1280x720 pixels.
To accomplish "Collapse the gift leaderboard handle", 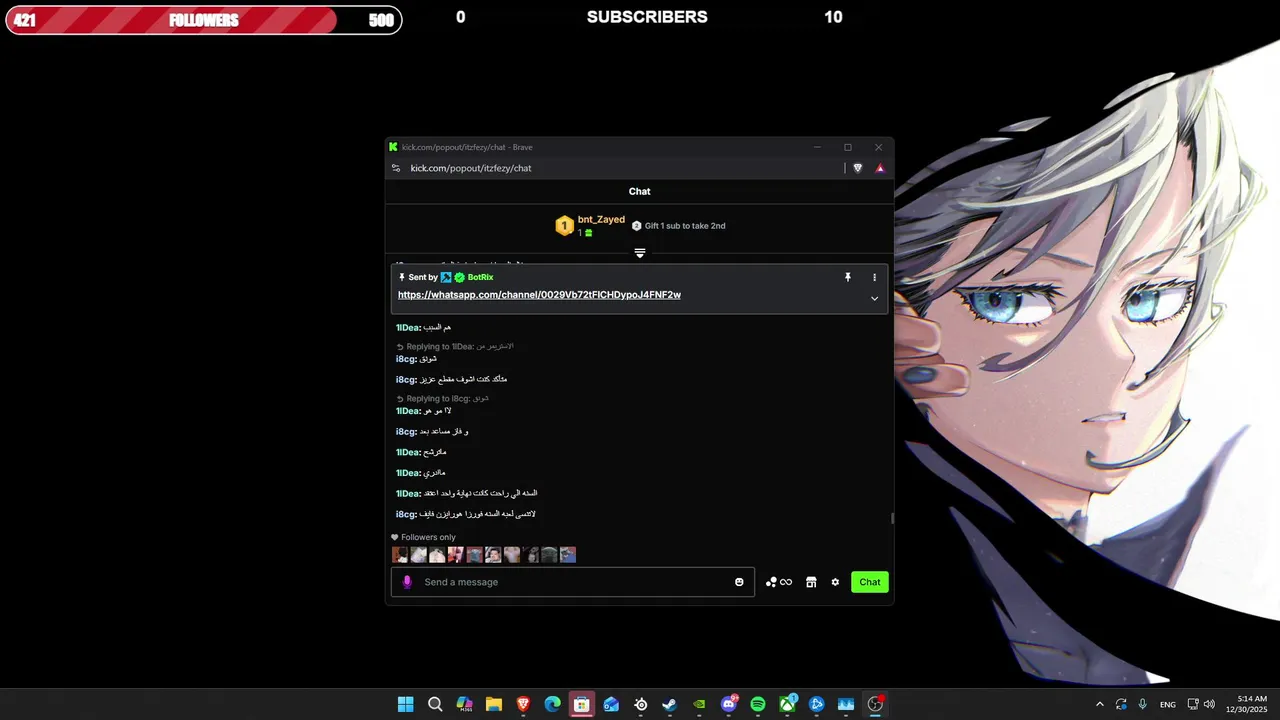I will 640,253.
